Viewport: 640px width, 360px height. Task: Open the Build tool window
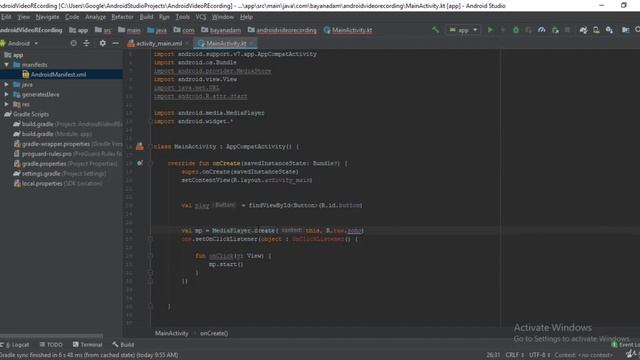pyautogui.click(x=123, y=344)
